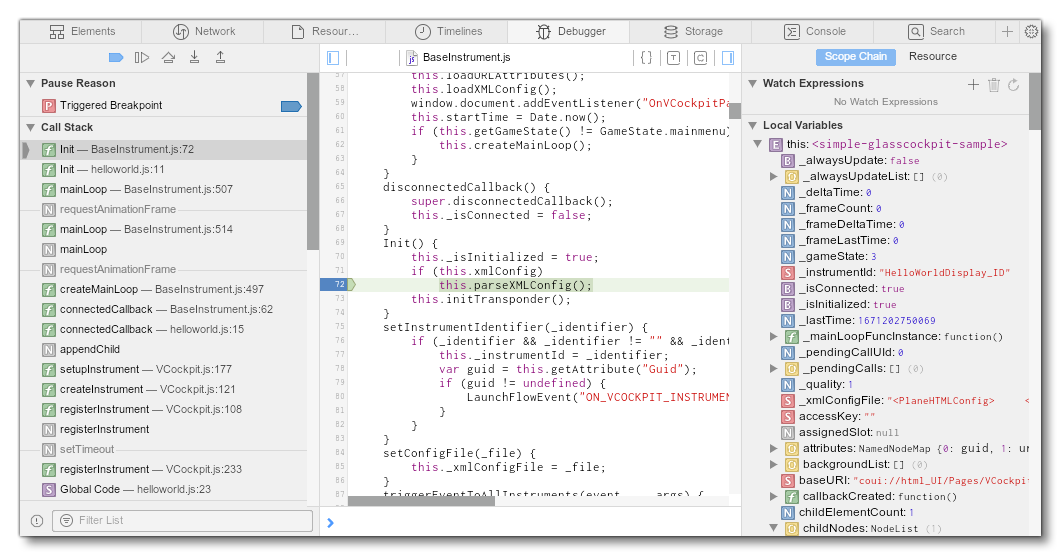The width and height of the screenshot is (1061, 556).
Task: Click the Filter List input field
Action: (x=182, y=520)
